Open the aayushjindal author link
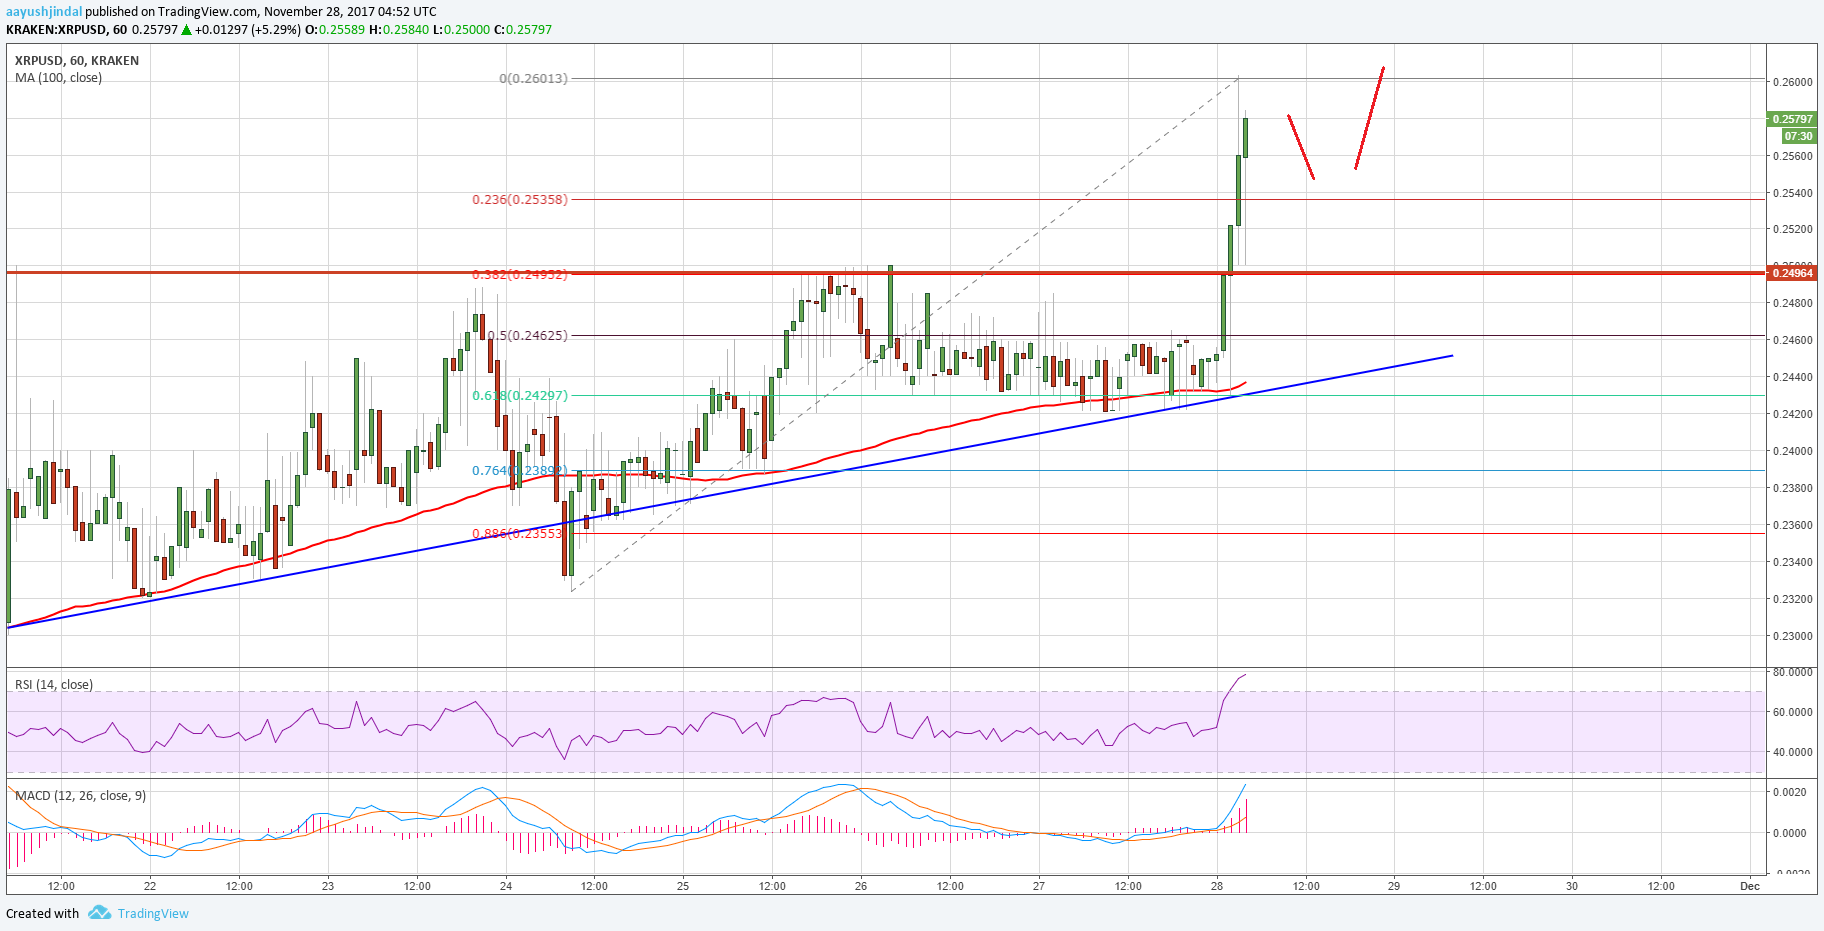Image resolution: width=1824 pixels, height=931 pixels. [44, 12]
